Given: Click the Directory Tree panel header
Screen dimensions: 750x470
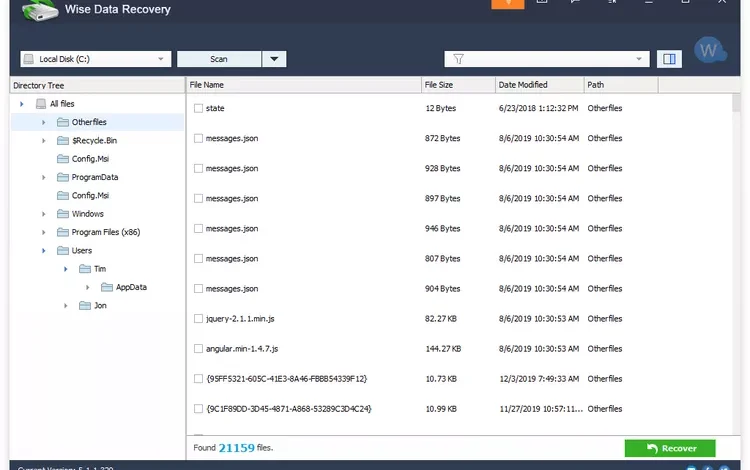Looking at the screenshot, I should pos(97,86).
